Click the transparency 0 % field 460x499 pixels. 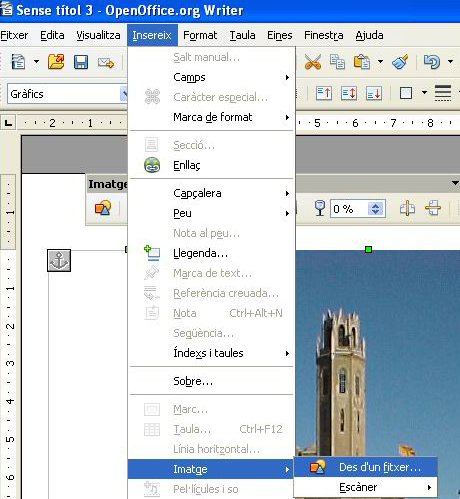(349, 209)
